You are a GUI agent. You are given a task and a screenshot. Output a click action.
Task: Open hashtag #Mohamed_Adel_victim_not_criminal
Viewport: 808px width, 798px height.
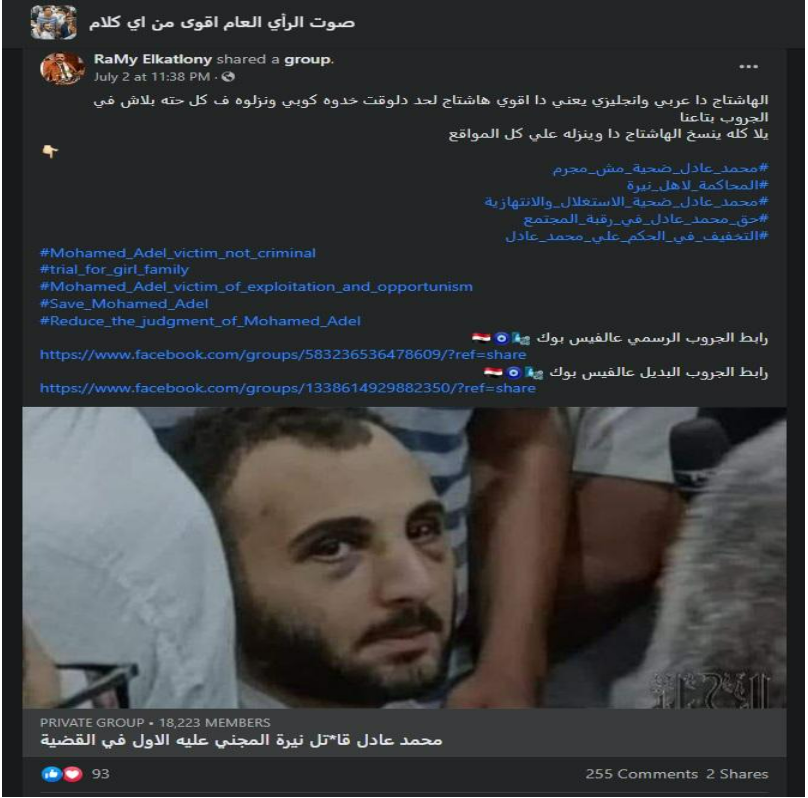(178, 253)
